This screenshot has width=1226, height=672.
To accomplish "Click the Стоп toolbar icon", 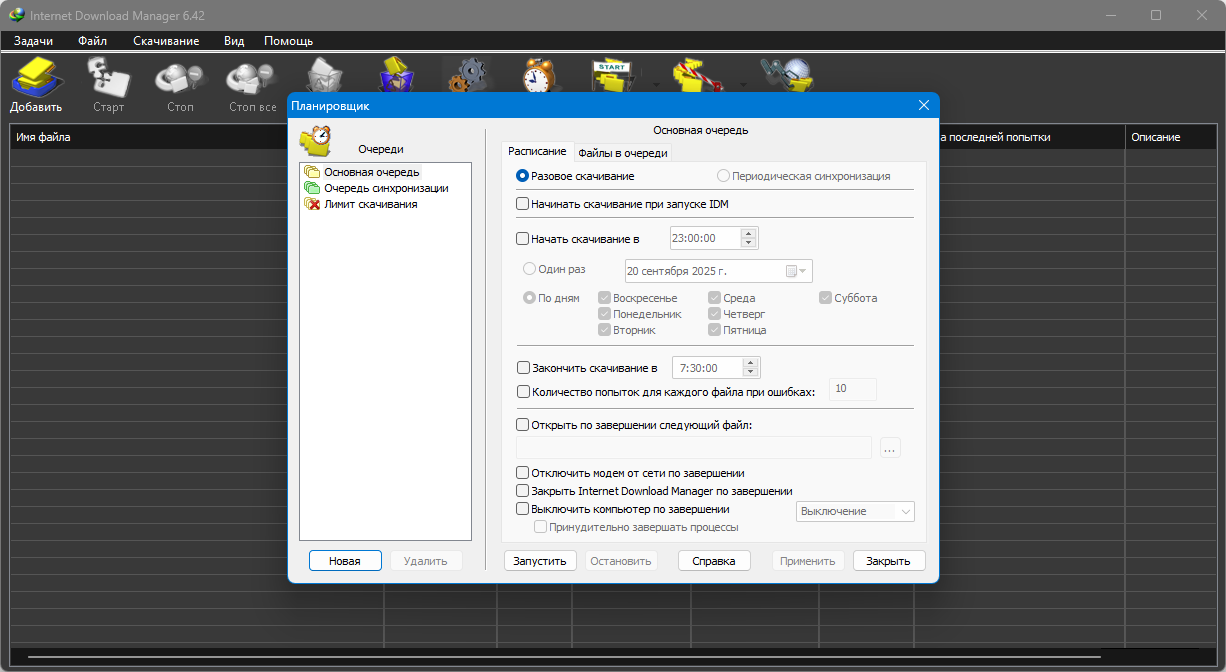I will pyautogui.click(x=180, y=81).
